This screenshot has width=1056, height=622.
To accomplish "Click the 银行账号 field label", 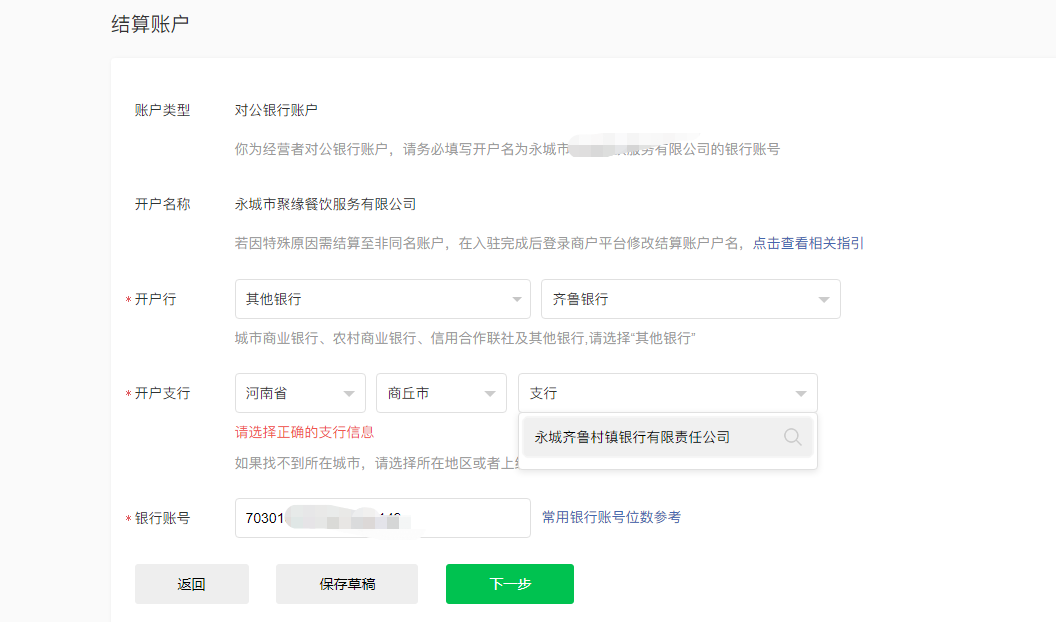I will pyautogui.click(x=162, y=518).
